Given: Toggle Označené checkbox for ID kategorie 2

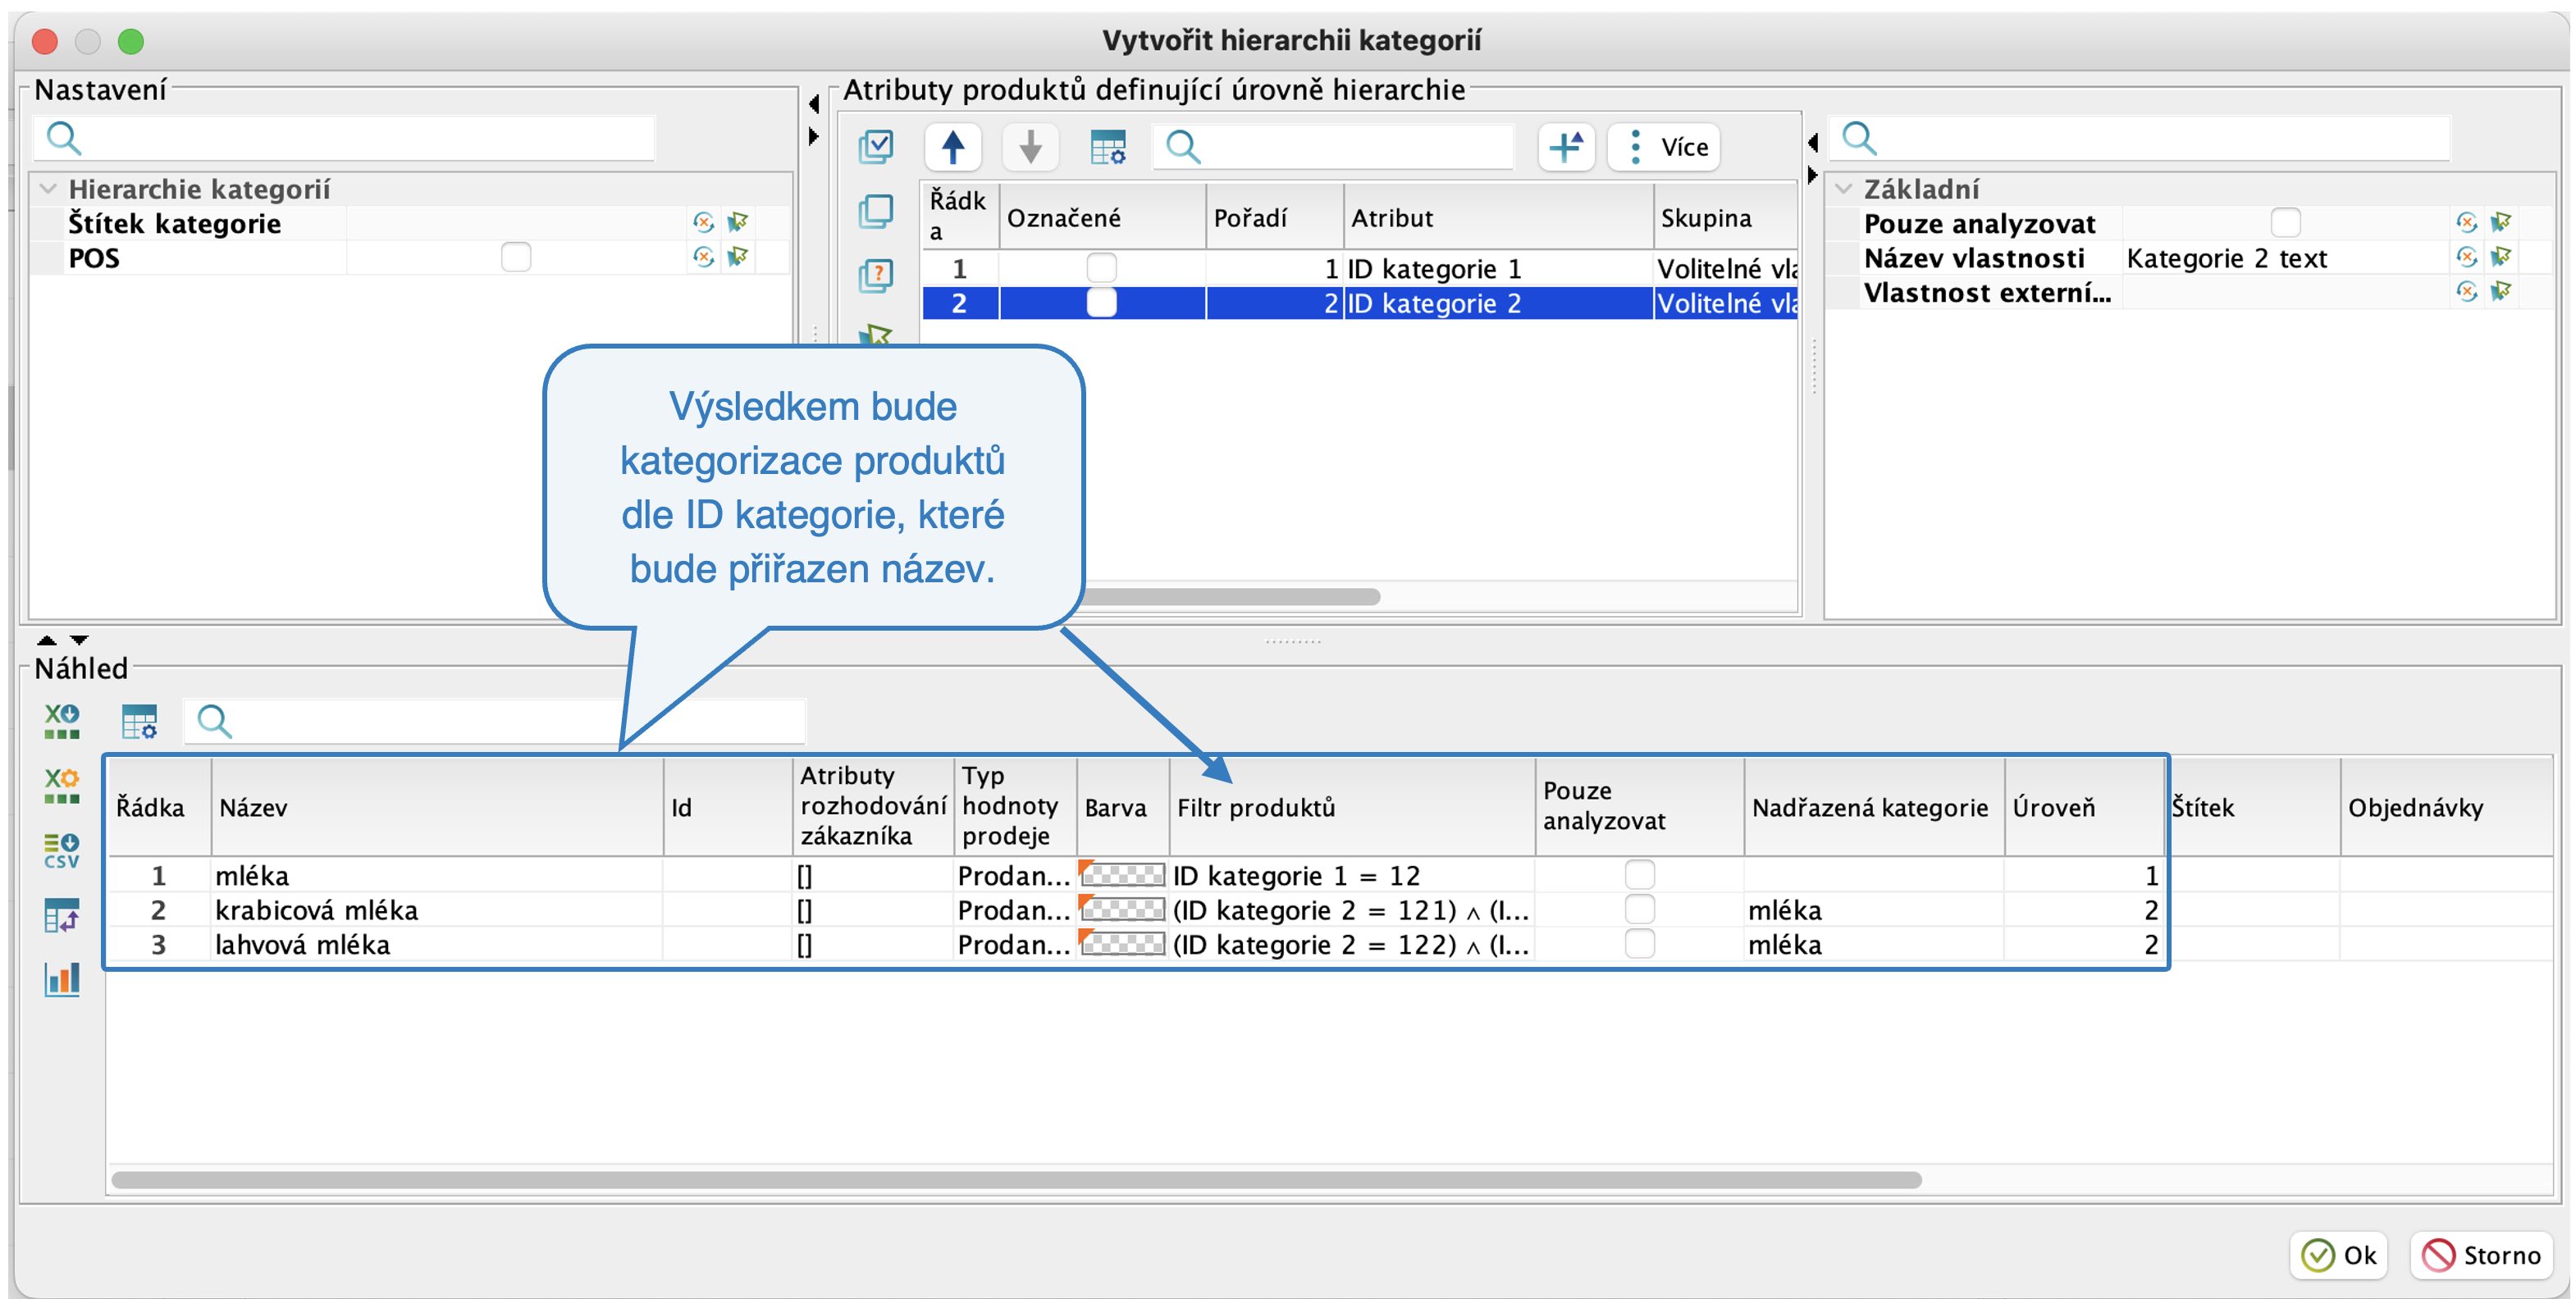Looking at the screenshot, I should pyautogui.click(x=1101, y=303).
